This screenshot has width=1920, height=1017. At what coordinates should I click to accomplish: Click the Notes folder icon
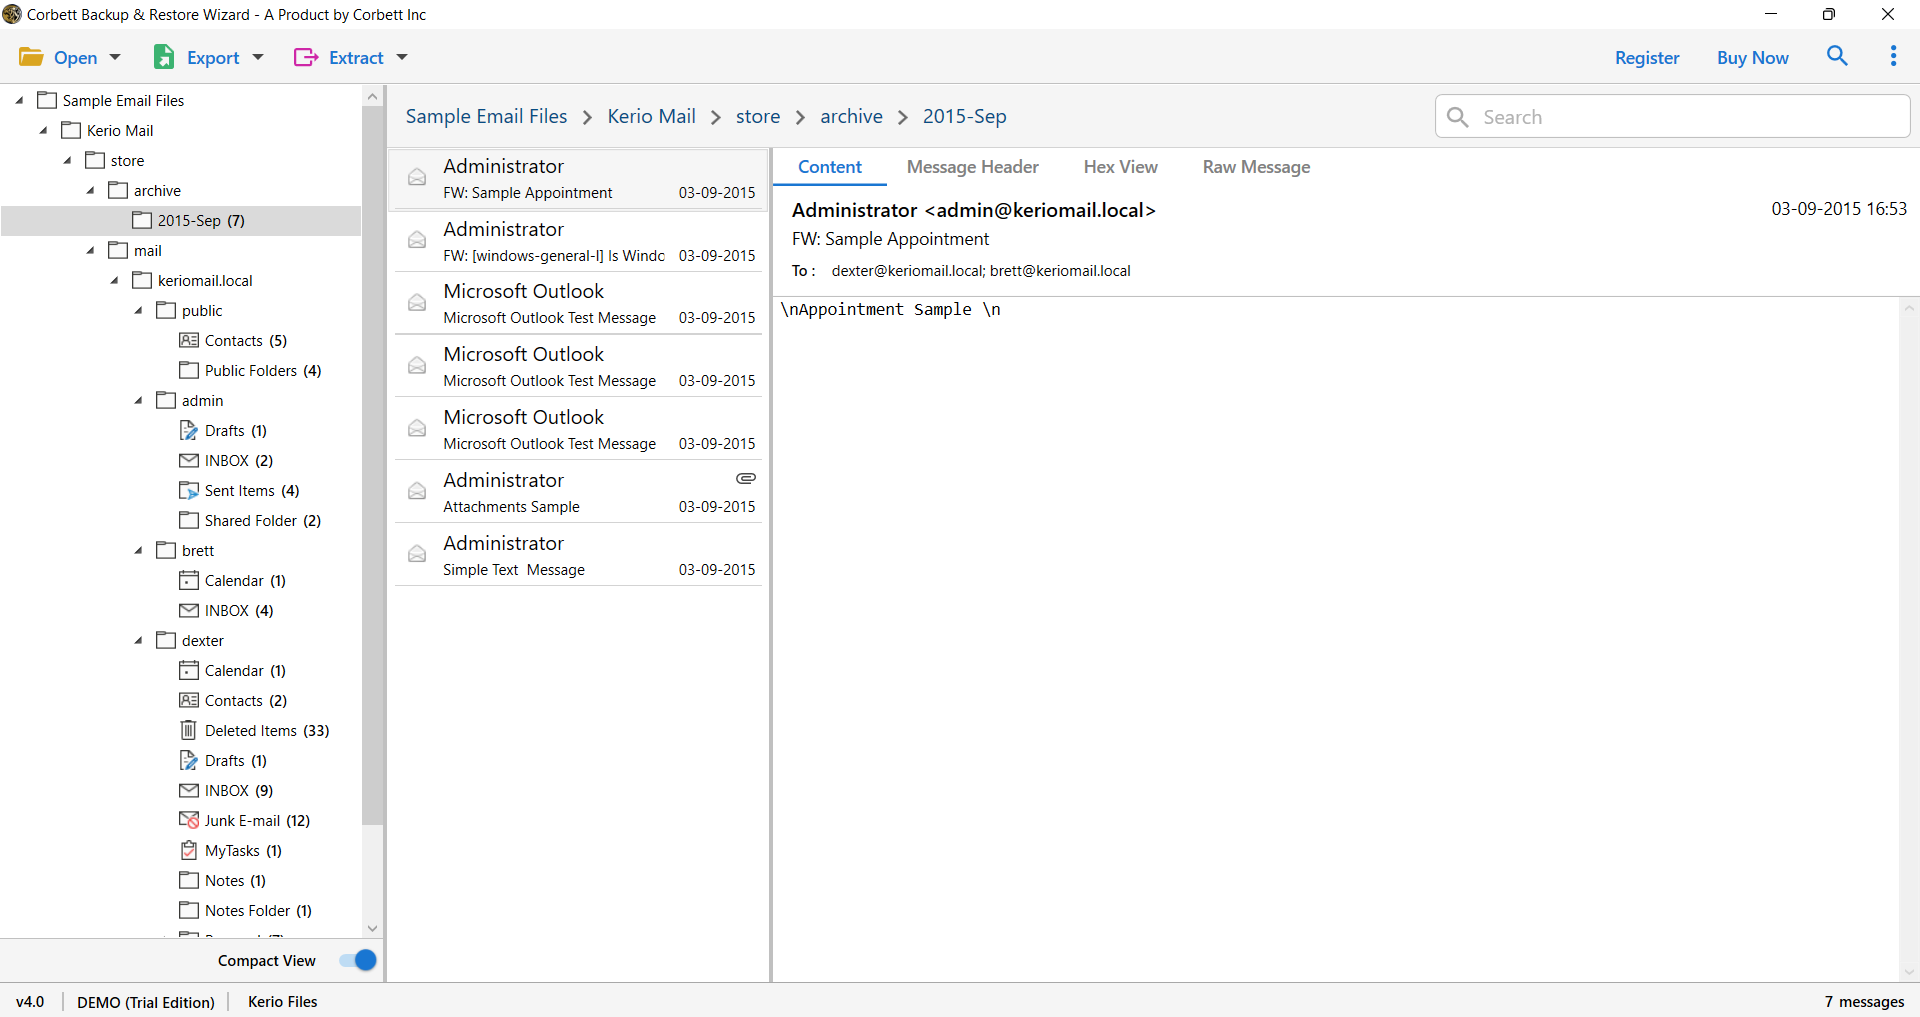(189, 880)
